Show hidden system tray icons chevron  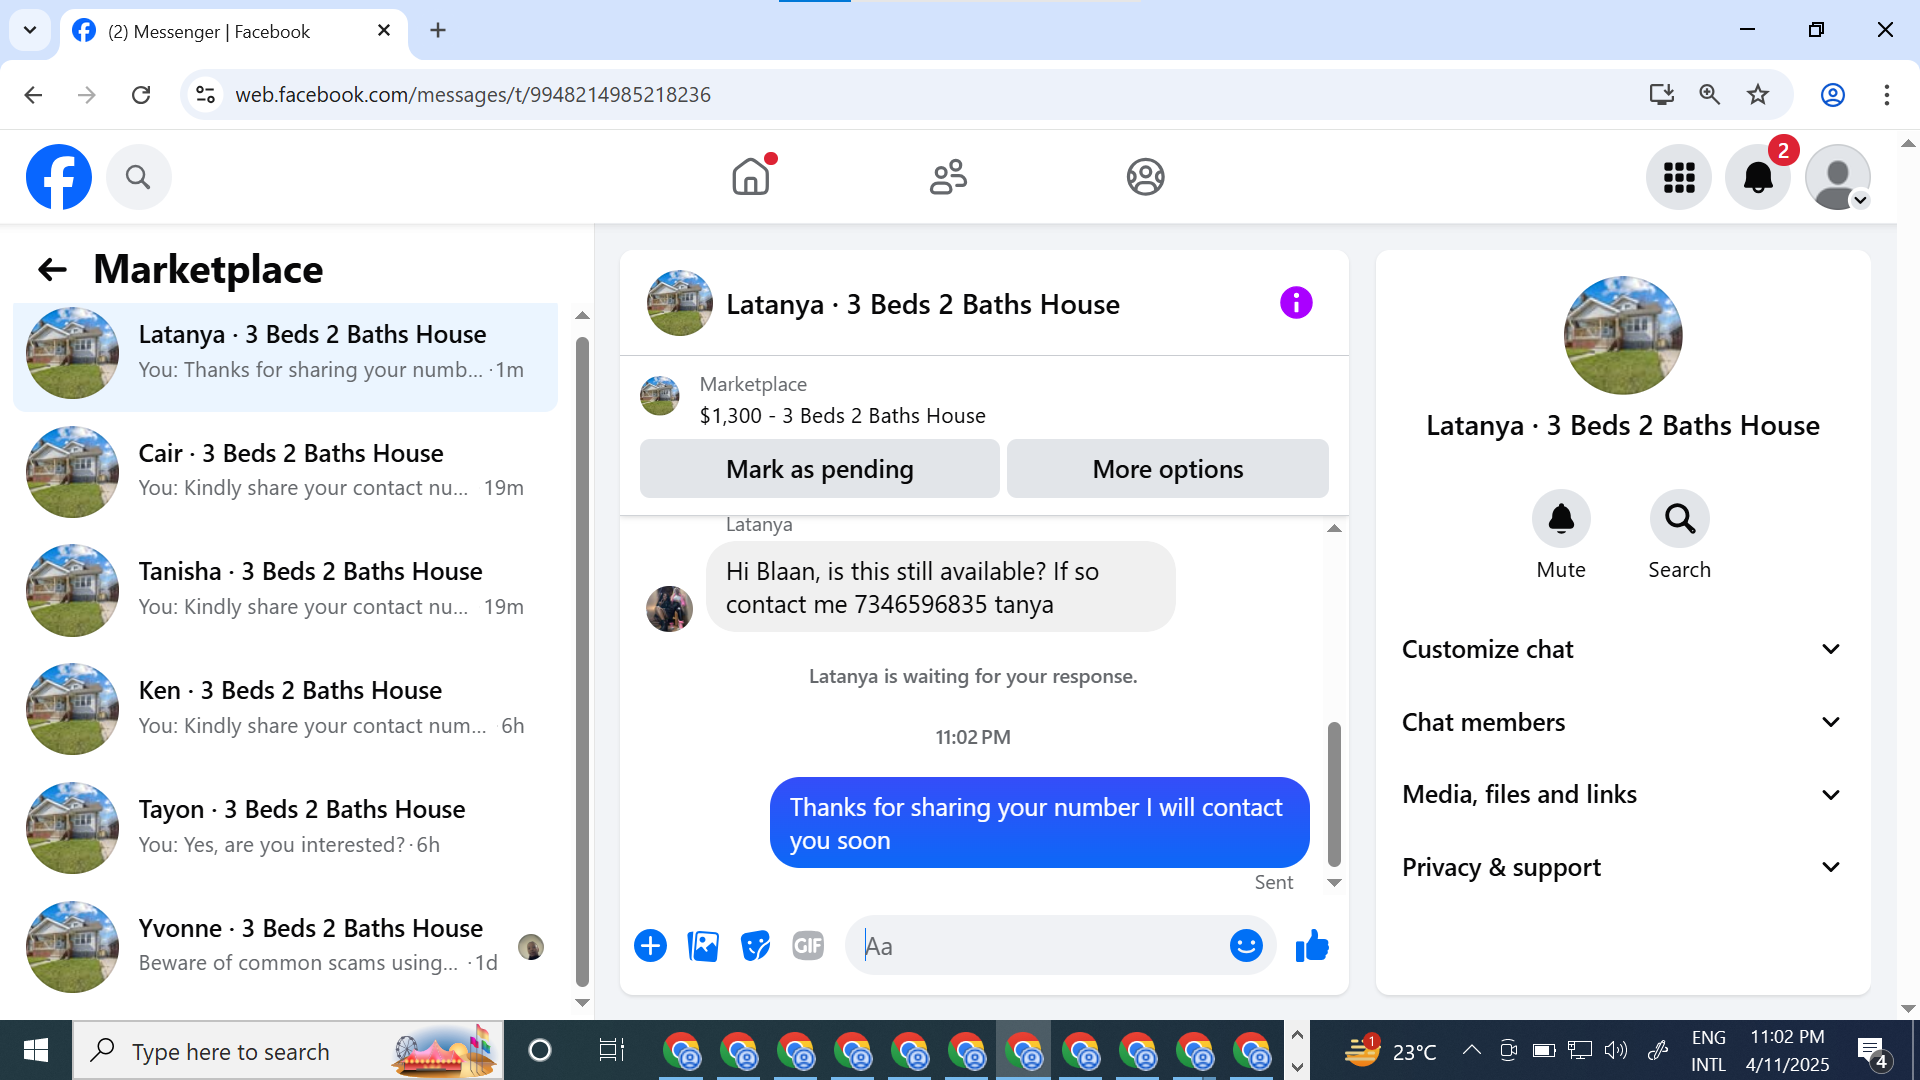pyautogui.click(x=1471, y=1050)
